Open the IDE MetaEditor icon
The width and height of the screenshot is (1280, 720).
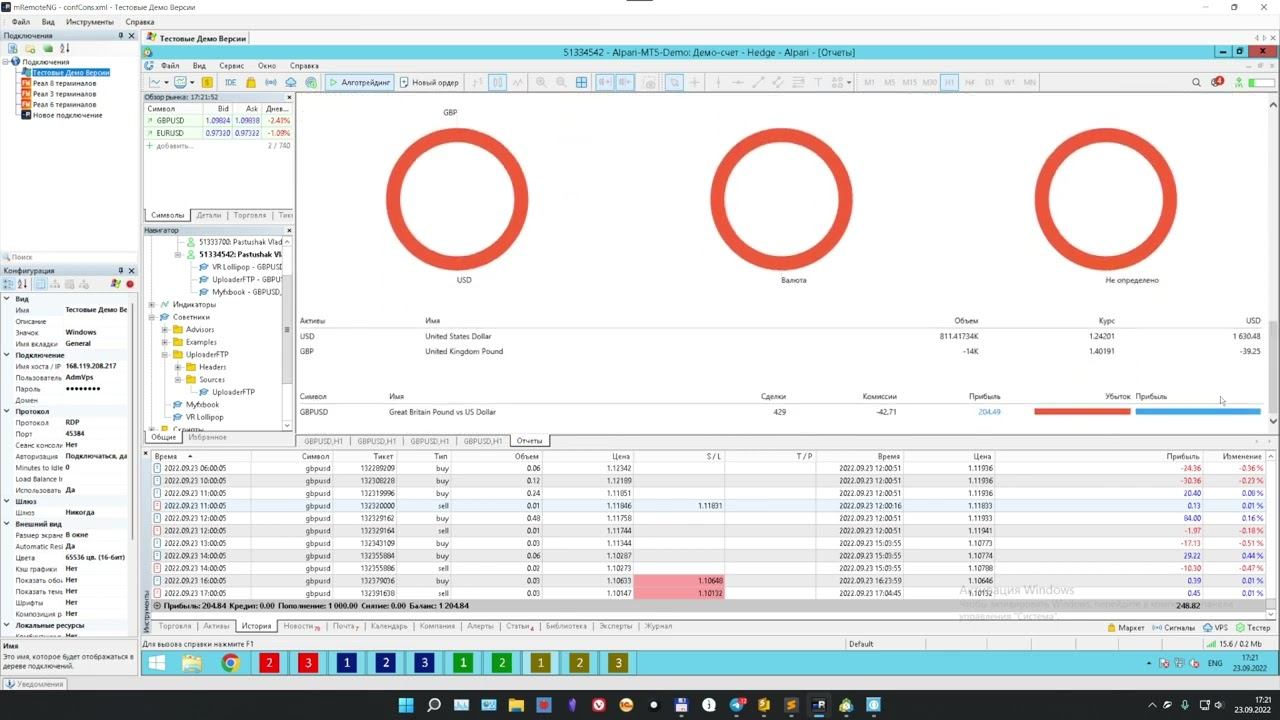230,82
